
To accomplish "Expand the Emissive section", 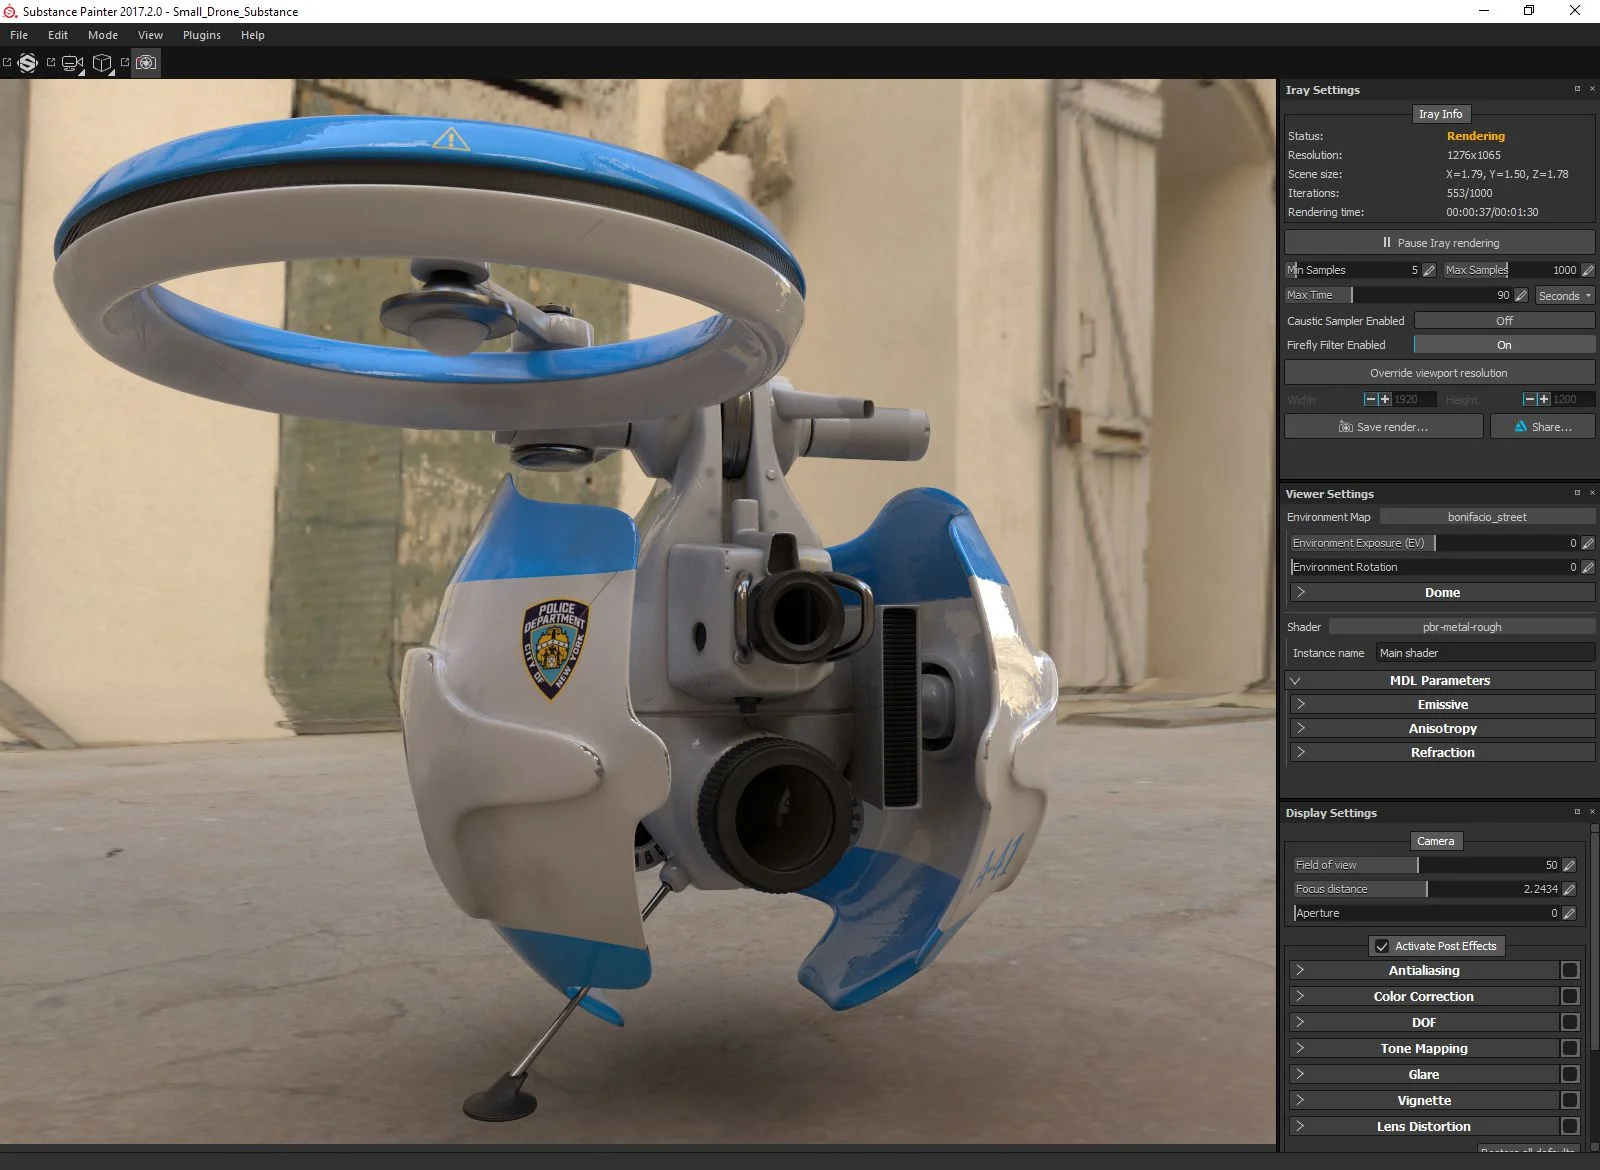I will (x=1441, y=704).
